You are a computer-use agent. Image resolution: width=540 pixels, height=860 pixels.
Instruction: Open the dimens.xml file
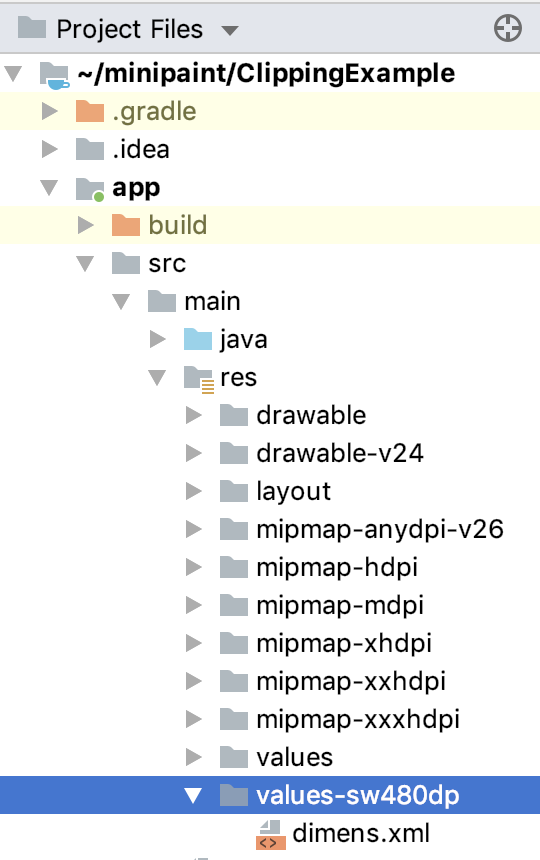click(x=361, y=834)
